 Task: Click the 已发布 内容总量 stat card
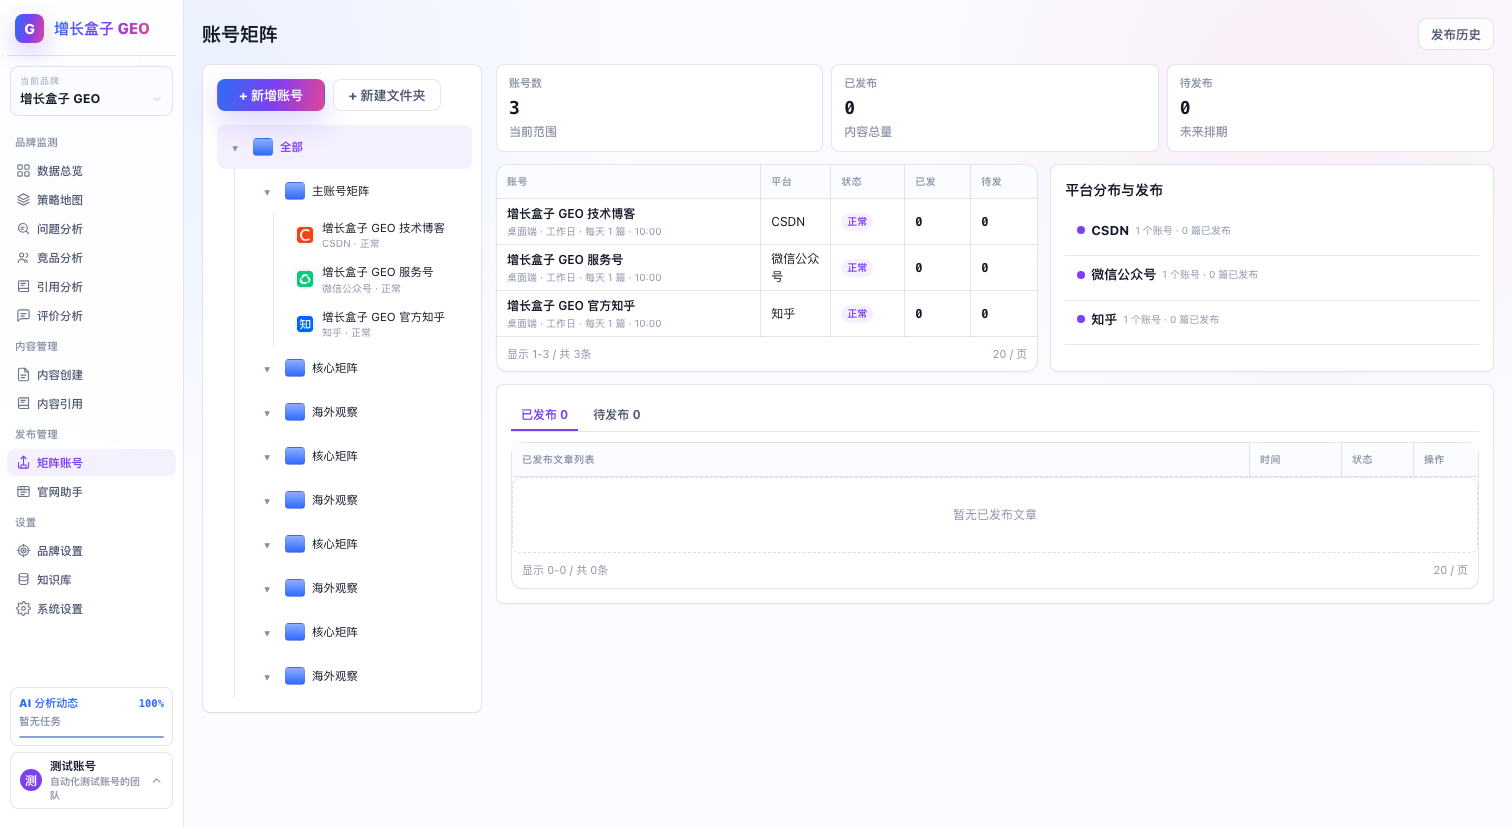[994, 108]
